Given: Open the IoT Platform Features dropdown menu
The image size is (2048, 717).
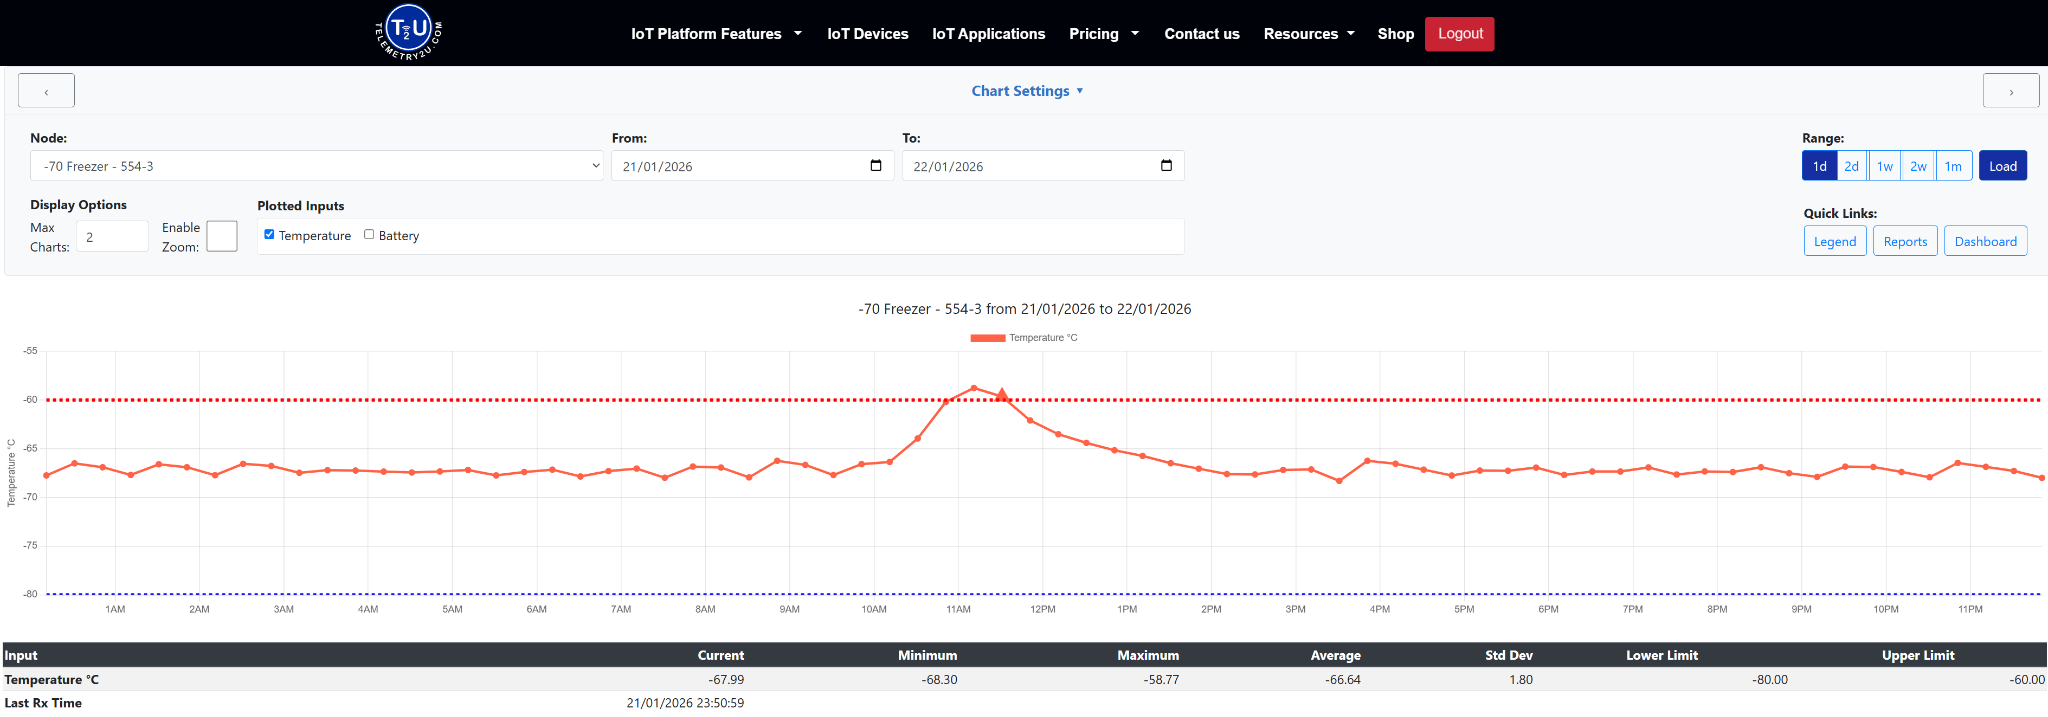Looking at the screenshot, I should (x=716, y=34).
